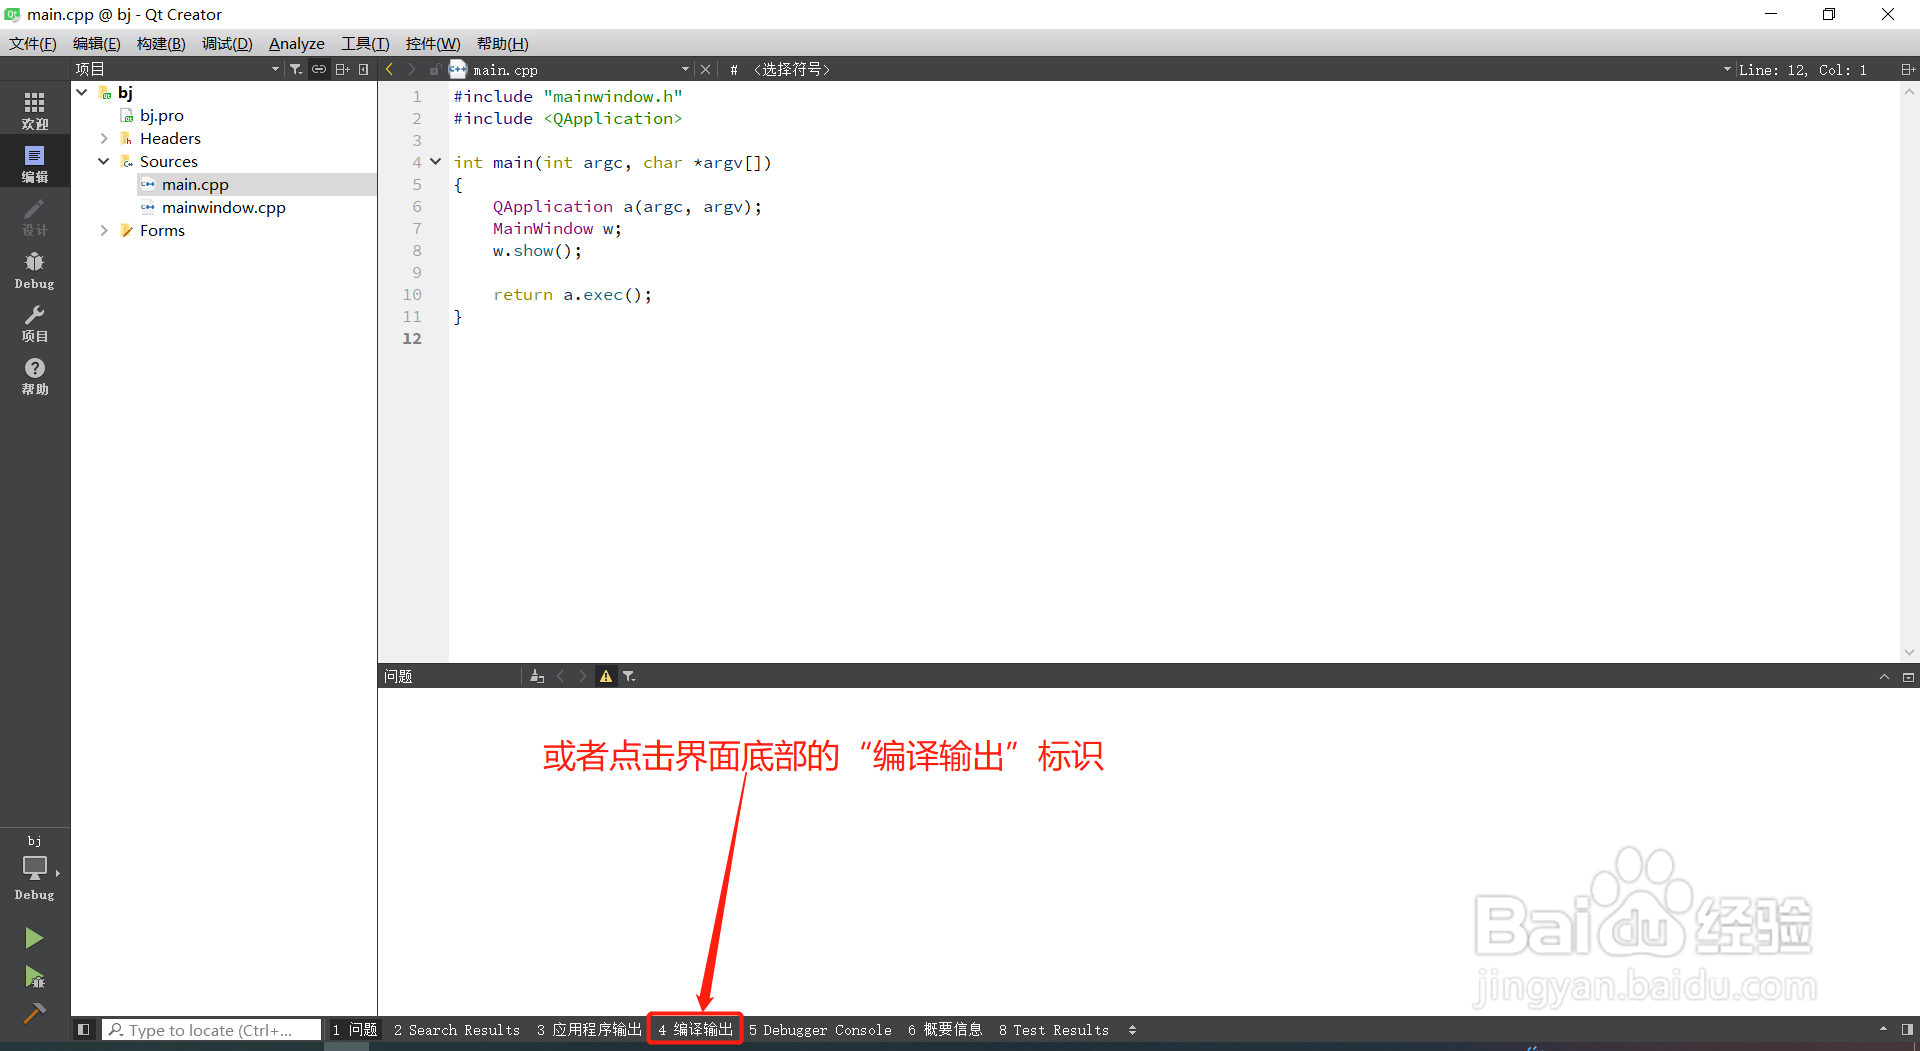
Task: Open the 项目 (Projects) mode with wrench icon
Action: point(35,323)
